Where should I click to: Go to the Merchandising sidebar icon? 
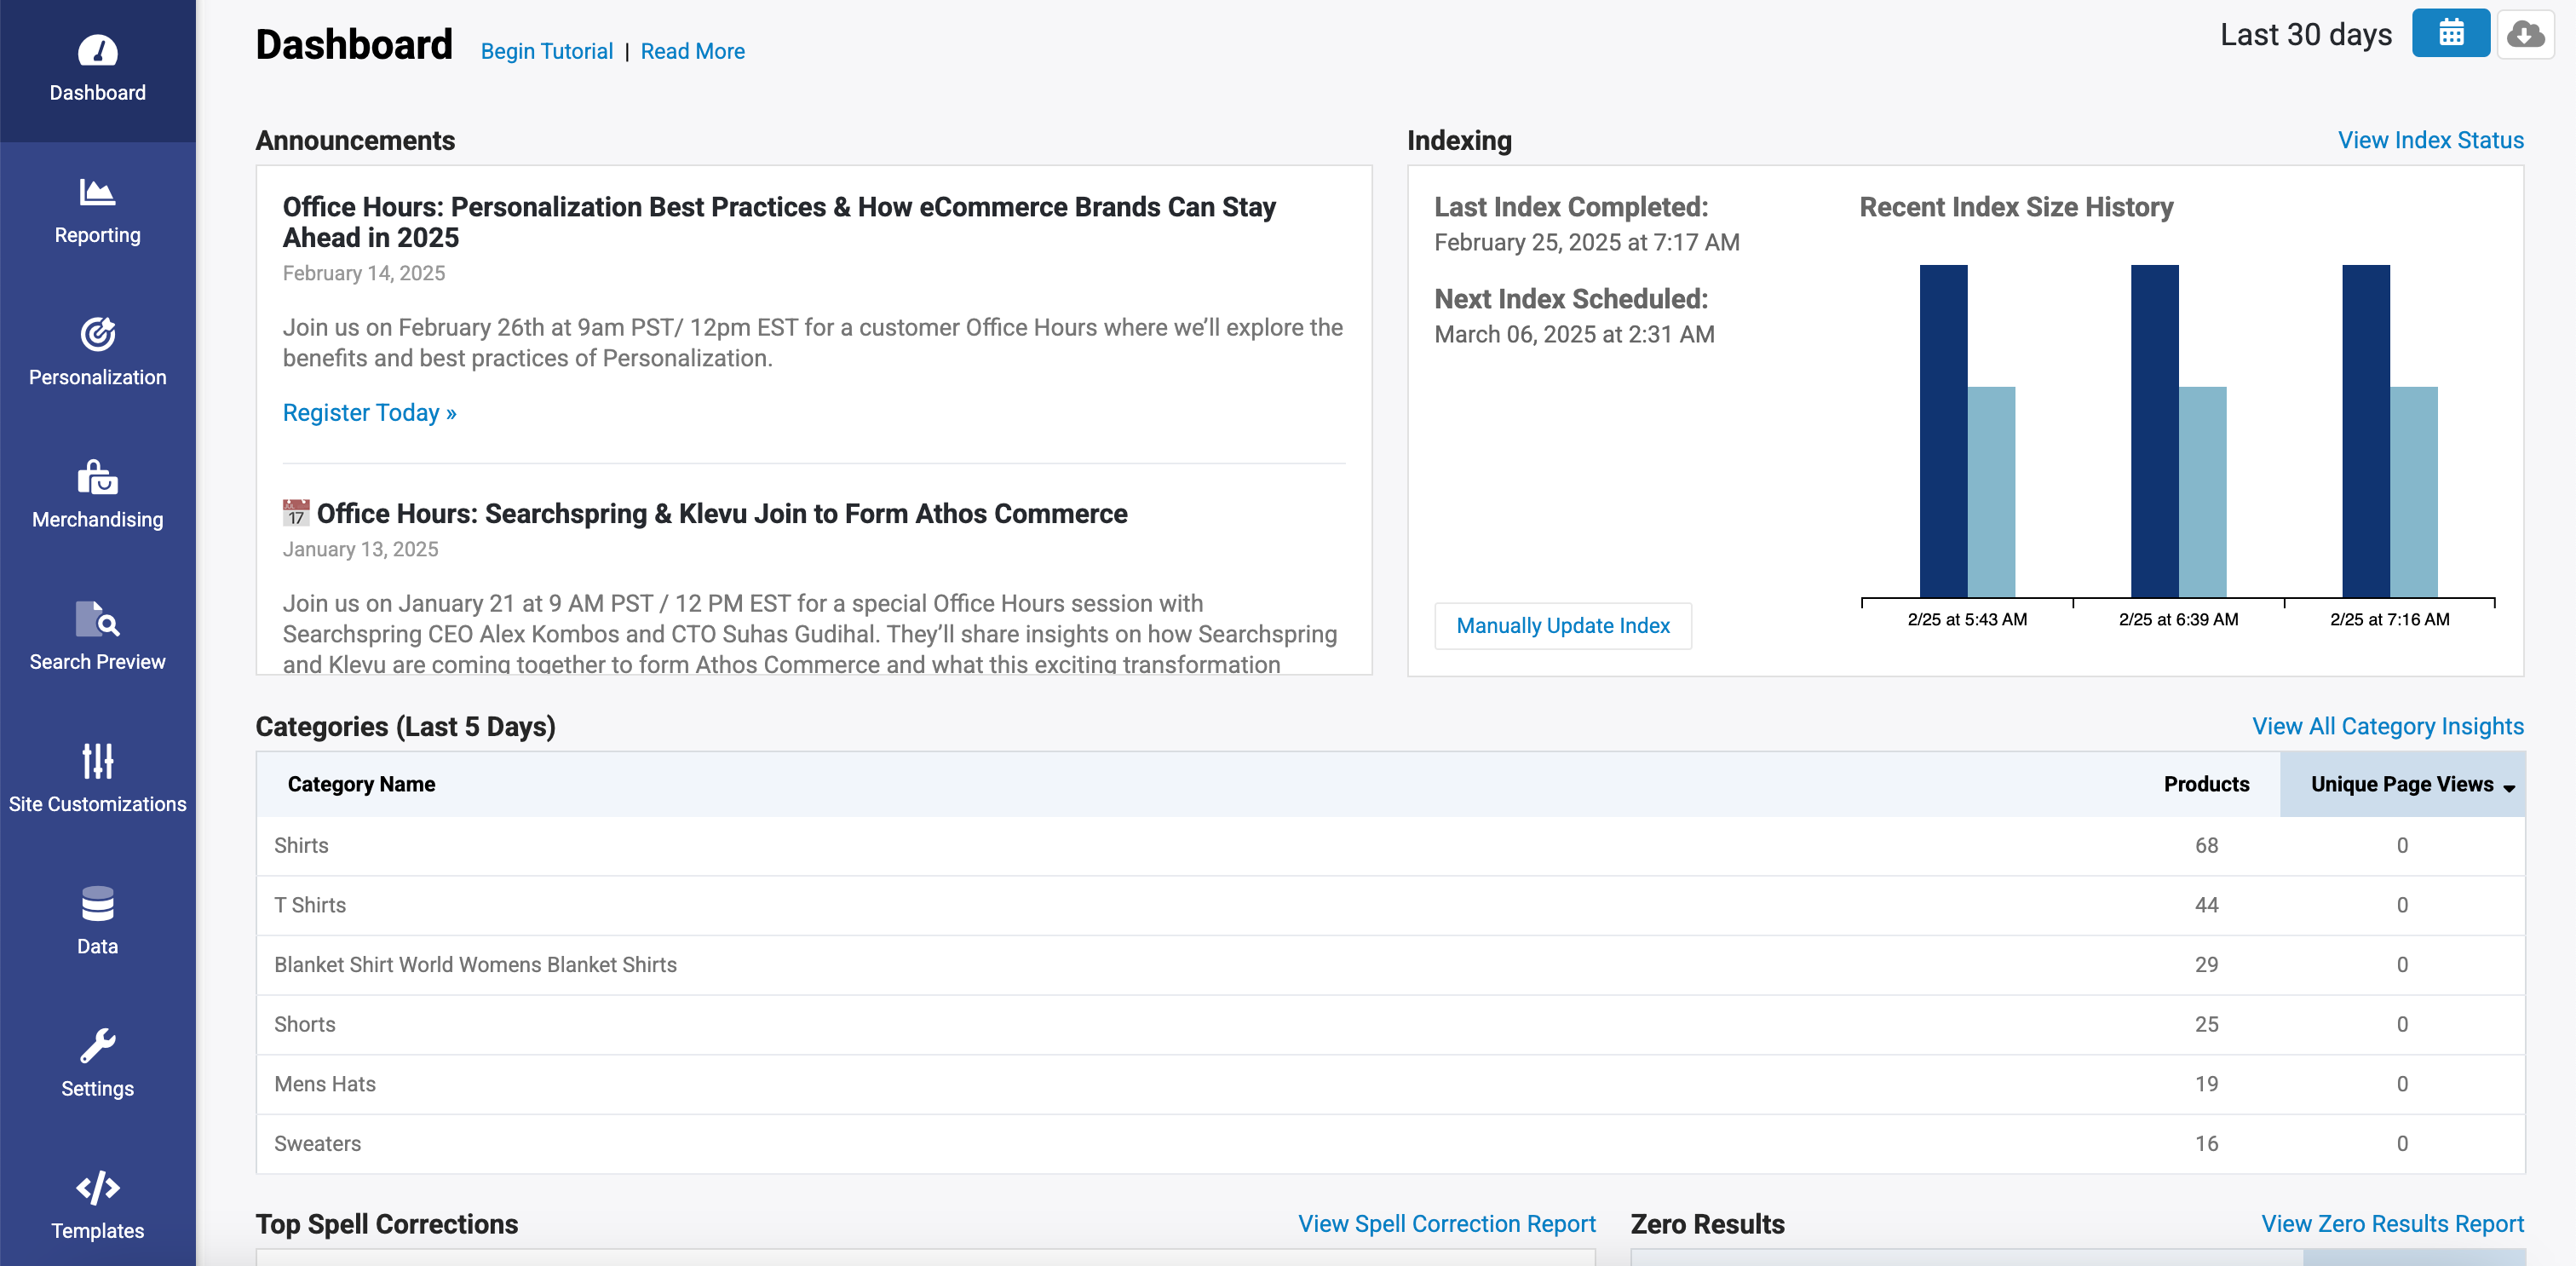(97, 478)
